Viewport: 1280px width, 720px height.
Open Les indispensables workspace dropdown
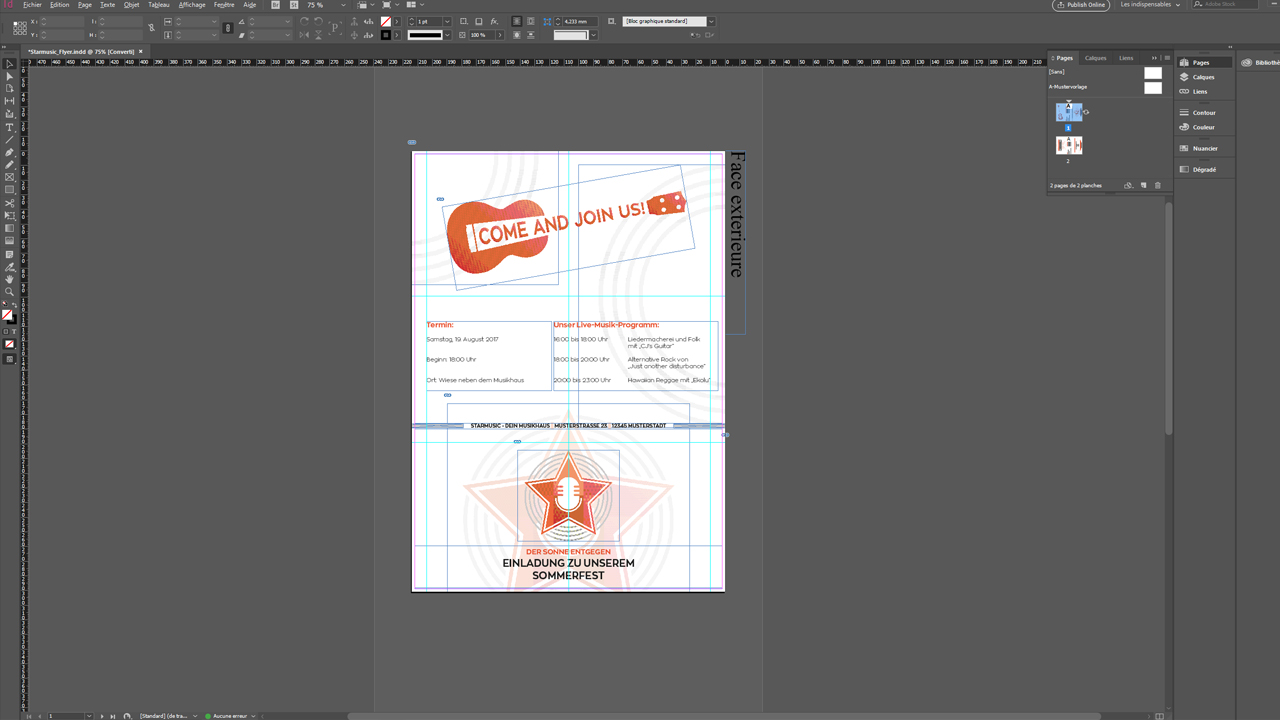(1150, 5)
